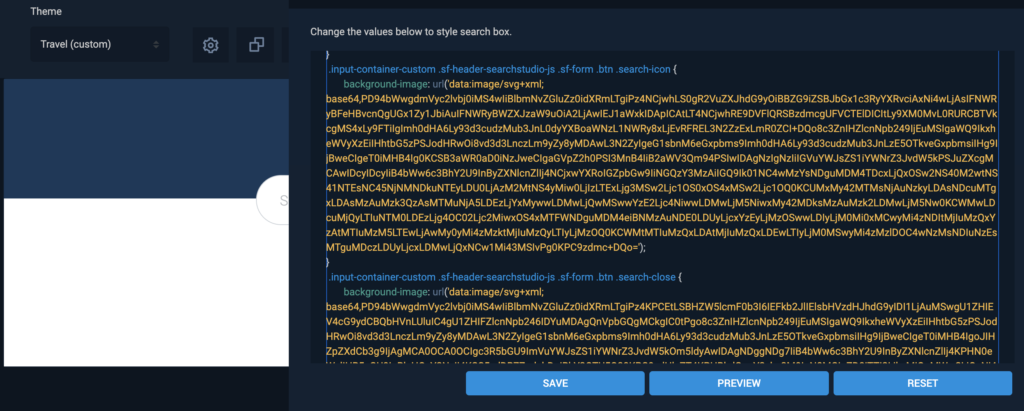Click the closing brace before .search-close rule
1024x411 pixels.
pos(328,262)
